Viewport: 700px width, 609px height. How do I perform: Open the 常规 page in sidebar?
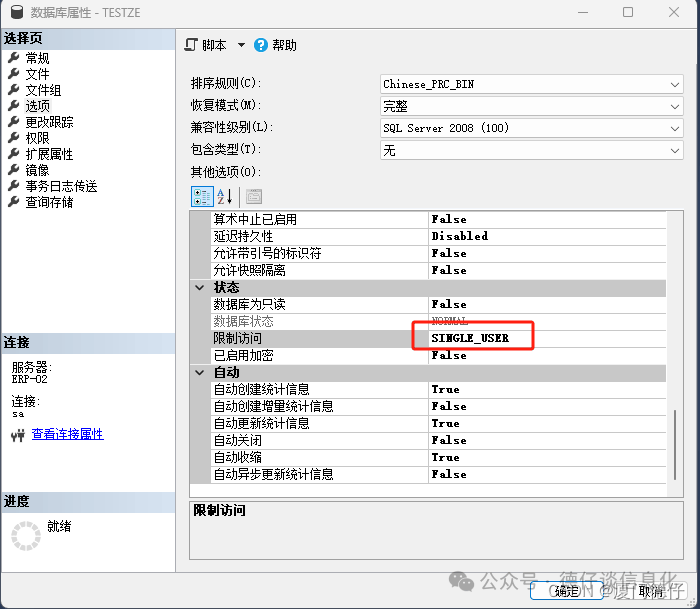point(37,58)
